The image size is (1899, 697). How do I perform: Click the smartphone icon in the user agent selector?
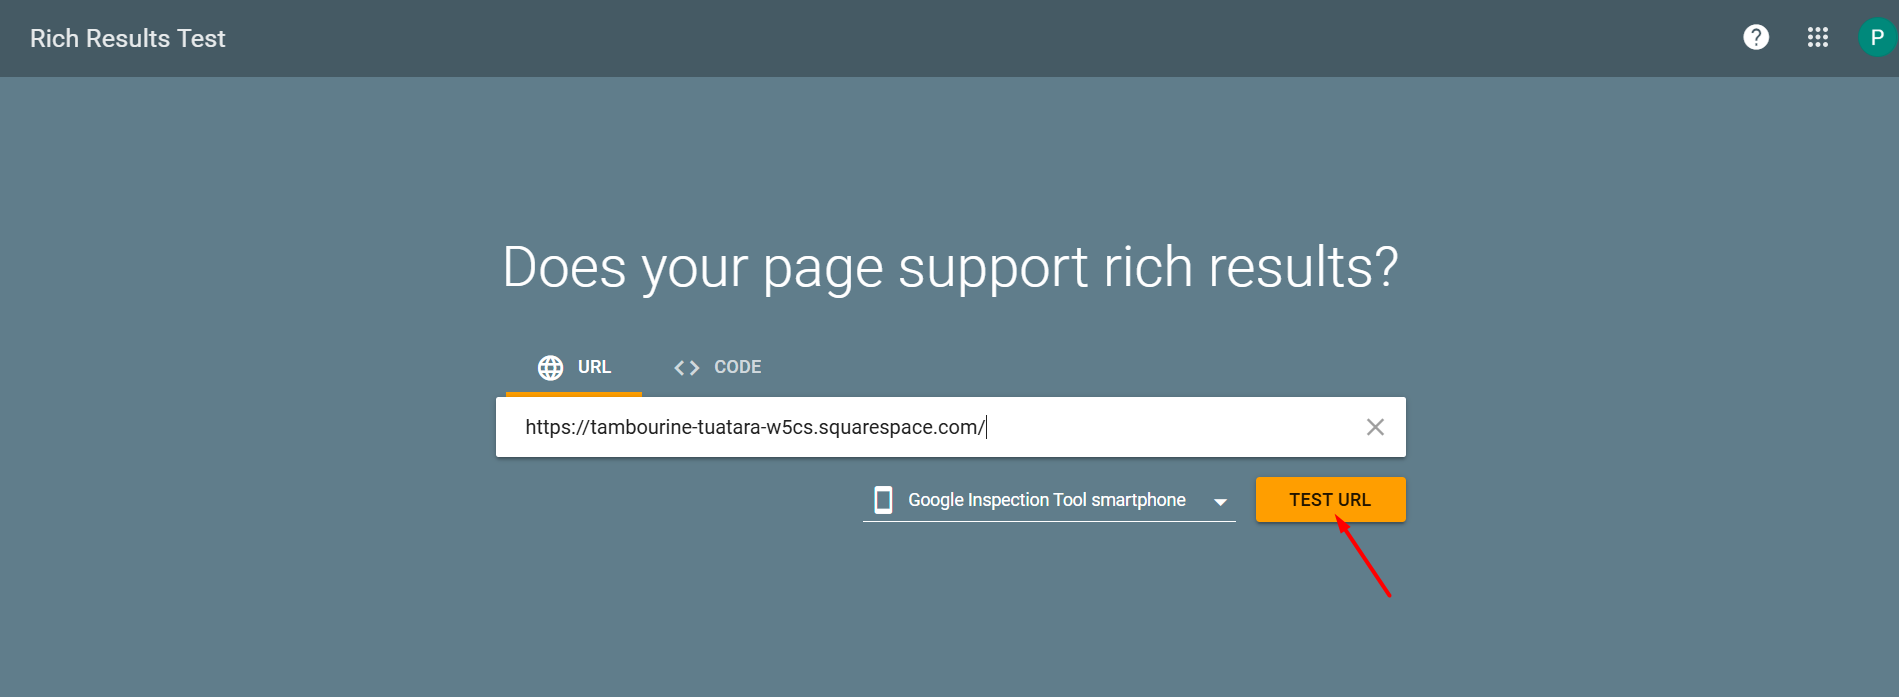(883, 500)
